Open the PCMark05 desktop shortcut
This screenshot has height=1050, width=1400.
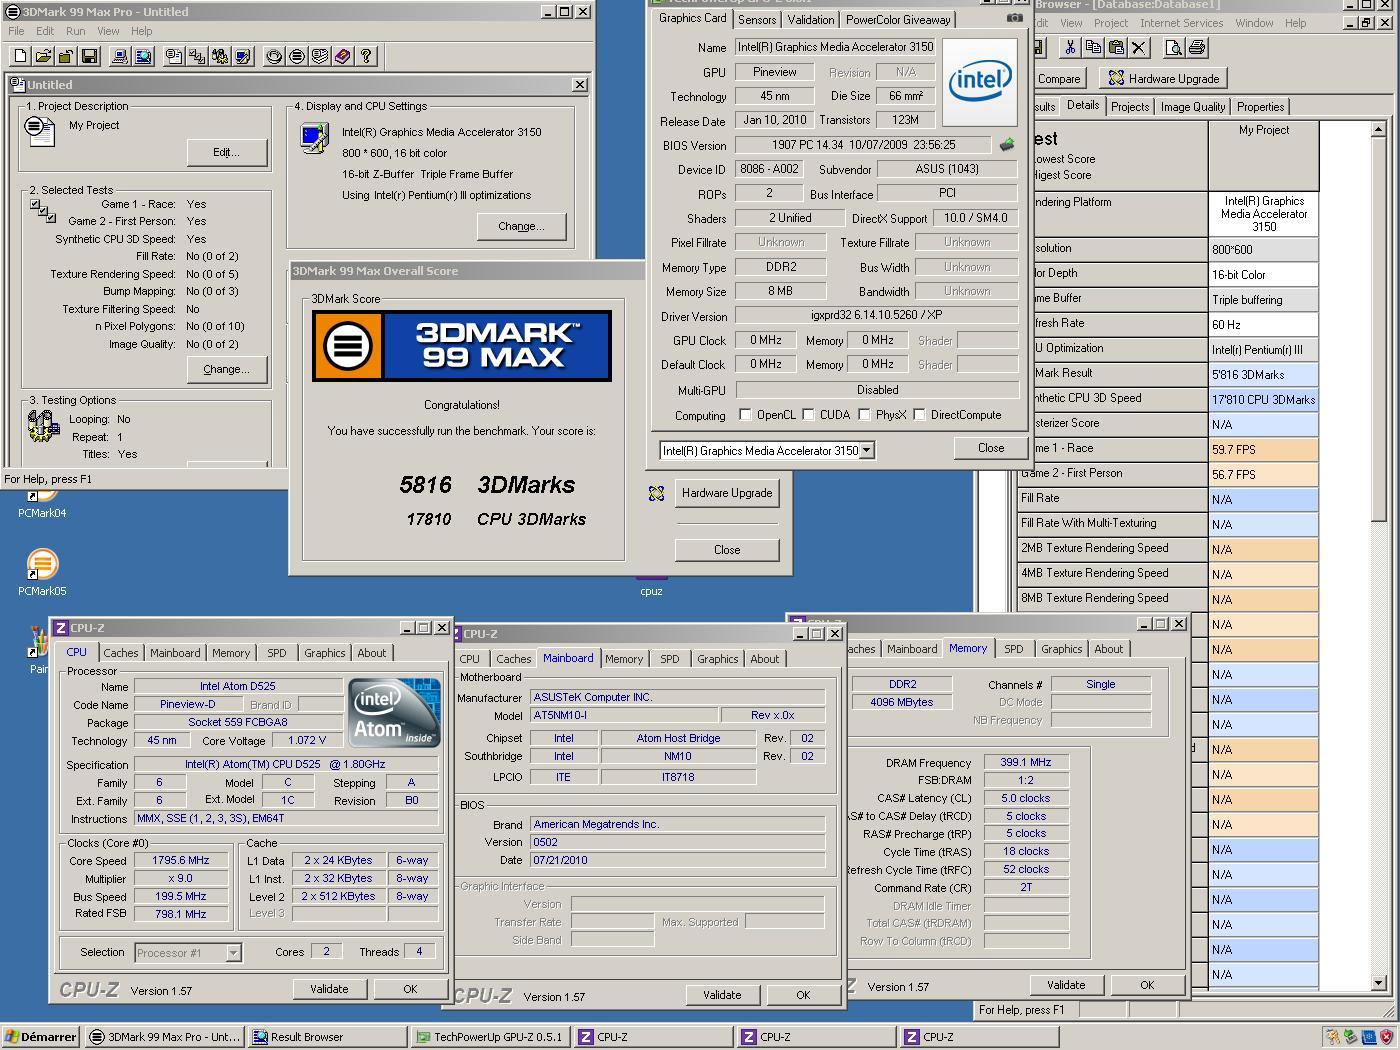coord(42,572)
